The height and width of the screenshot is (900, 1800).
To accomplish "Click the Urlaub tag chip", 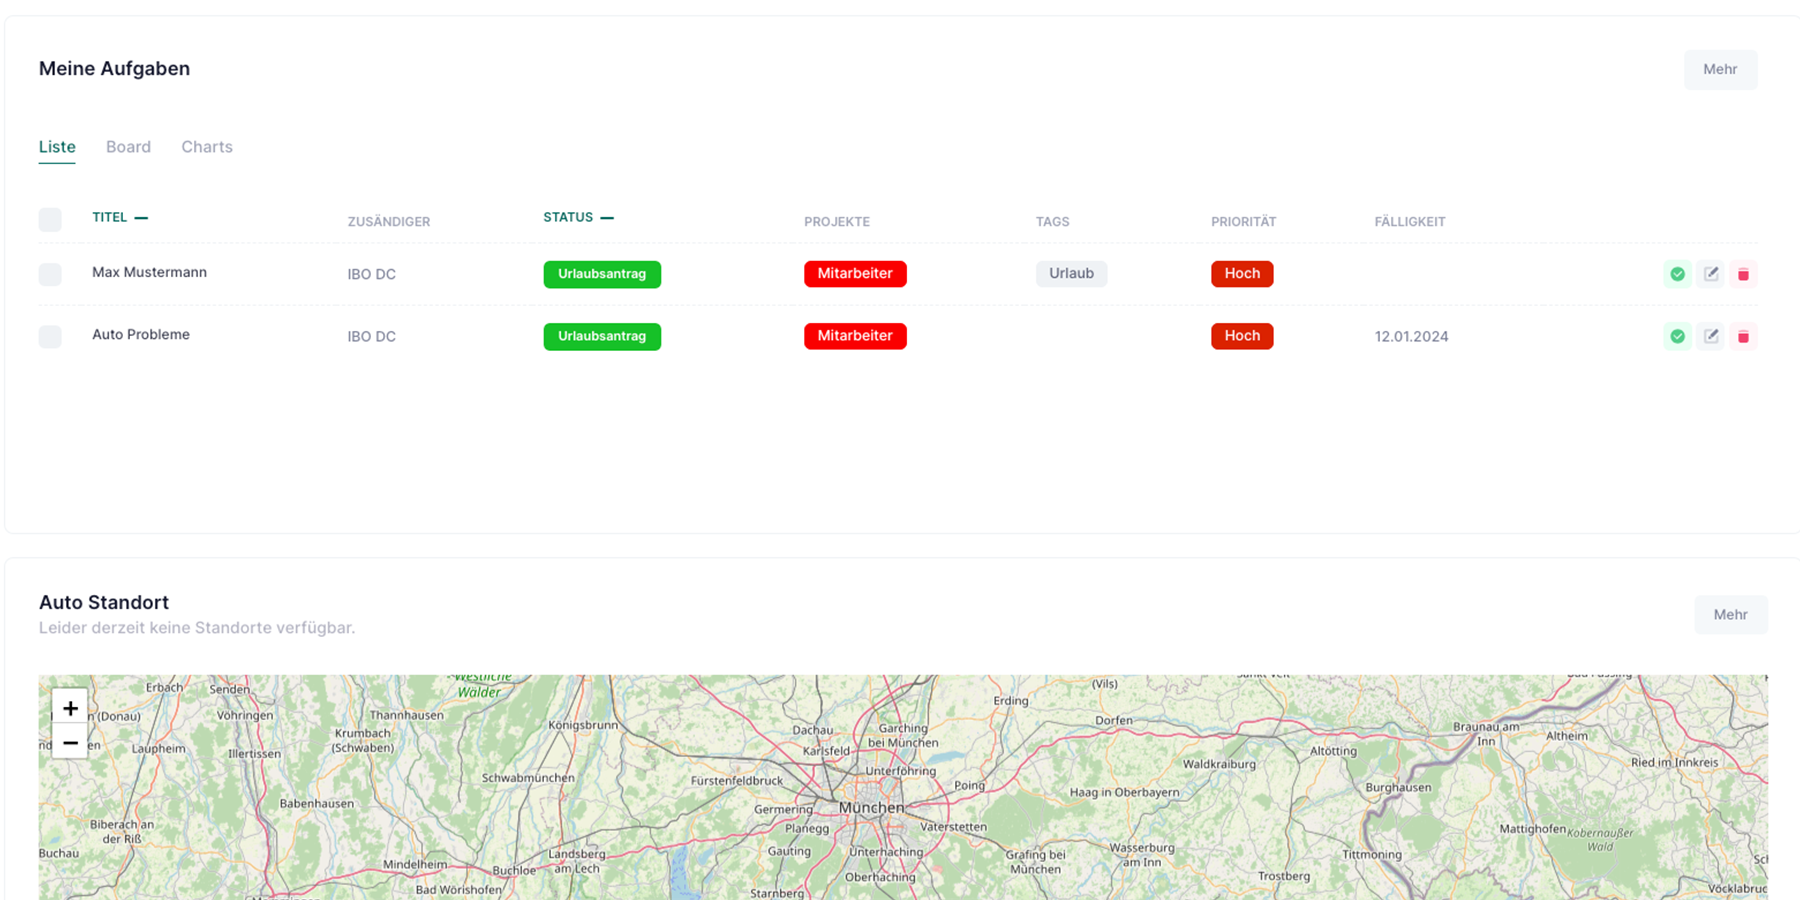I will click(1071, 274).
